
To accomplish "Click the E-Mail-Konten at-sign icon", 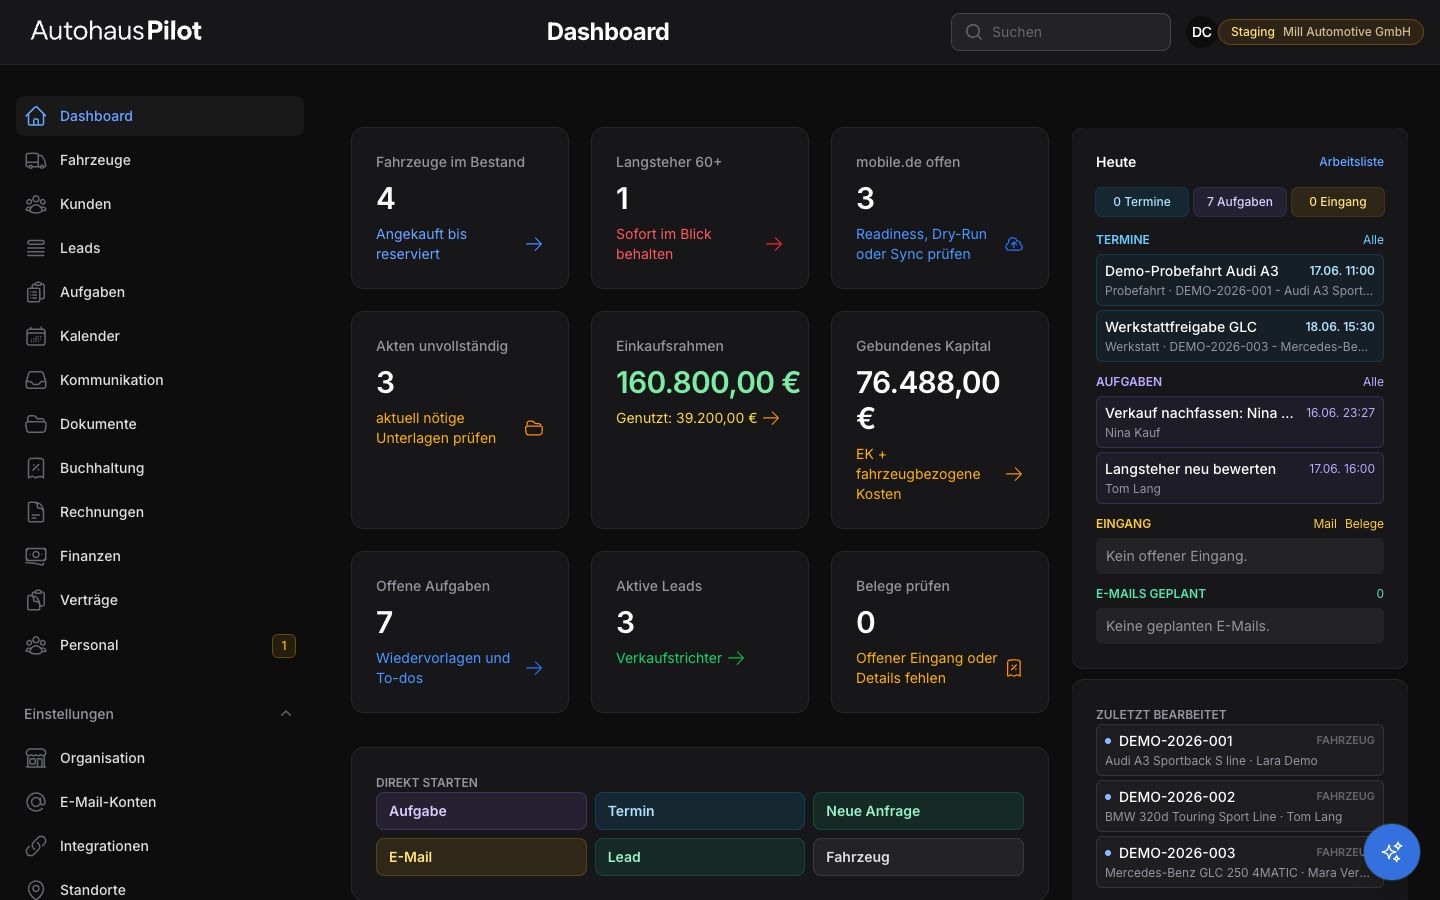I will coord(36,802).
